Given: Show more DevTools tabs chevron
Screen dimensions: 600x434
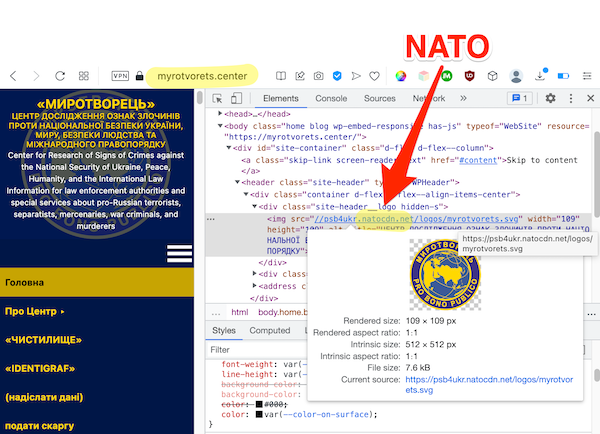Looking at the screenshot, I should 463,98.
